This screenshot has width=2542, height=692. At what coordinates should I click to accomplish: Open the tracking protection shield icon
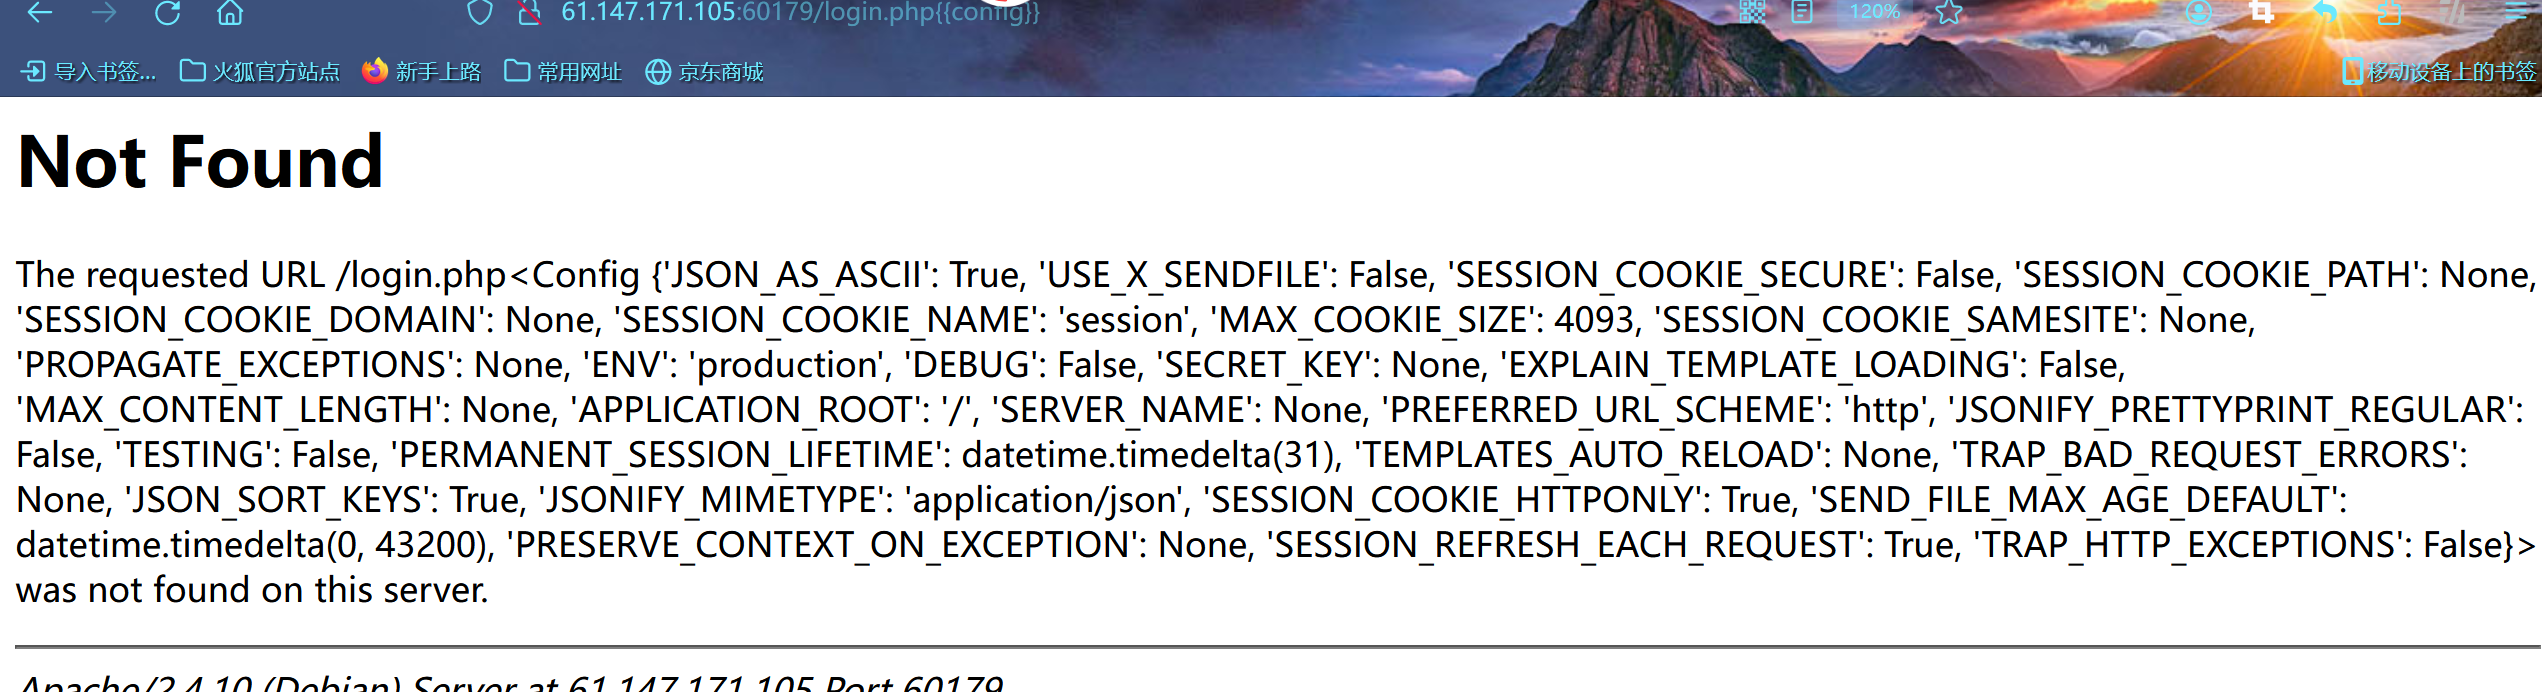[480, 12]
